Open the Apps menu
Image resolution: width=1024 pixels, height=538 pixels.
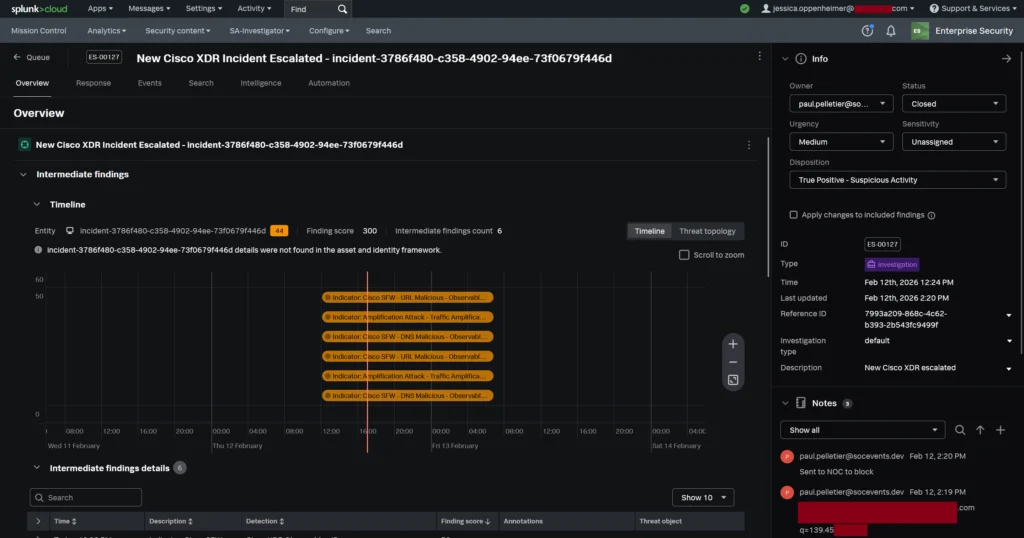[100, 8]
